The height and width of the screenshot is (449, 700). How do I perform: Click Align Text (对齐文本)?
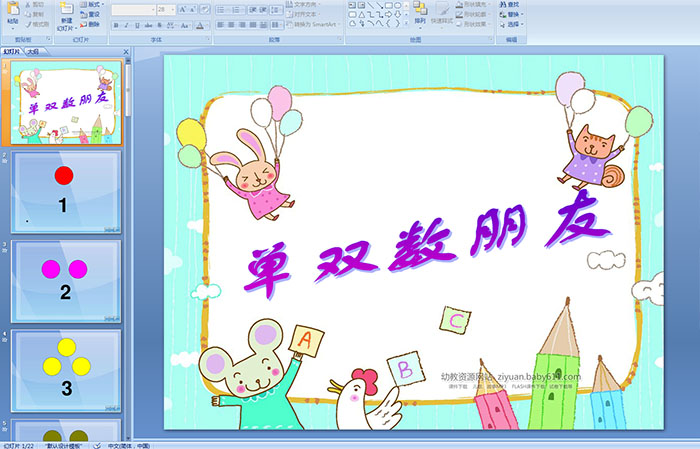tap(301, 14)
